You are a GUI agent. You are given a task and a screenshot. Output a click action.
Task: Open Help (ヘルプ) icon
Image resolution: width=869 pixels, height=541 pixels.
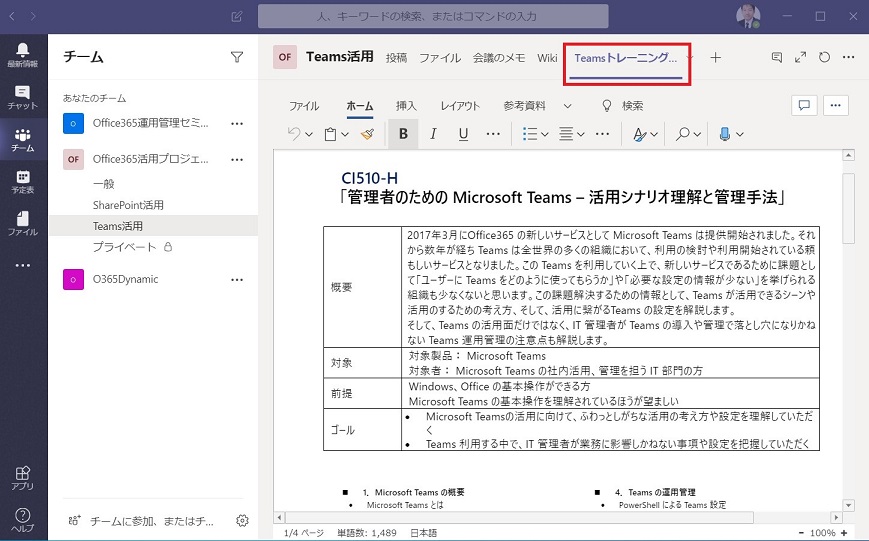click(x=23, y=520)
